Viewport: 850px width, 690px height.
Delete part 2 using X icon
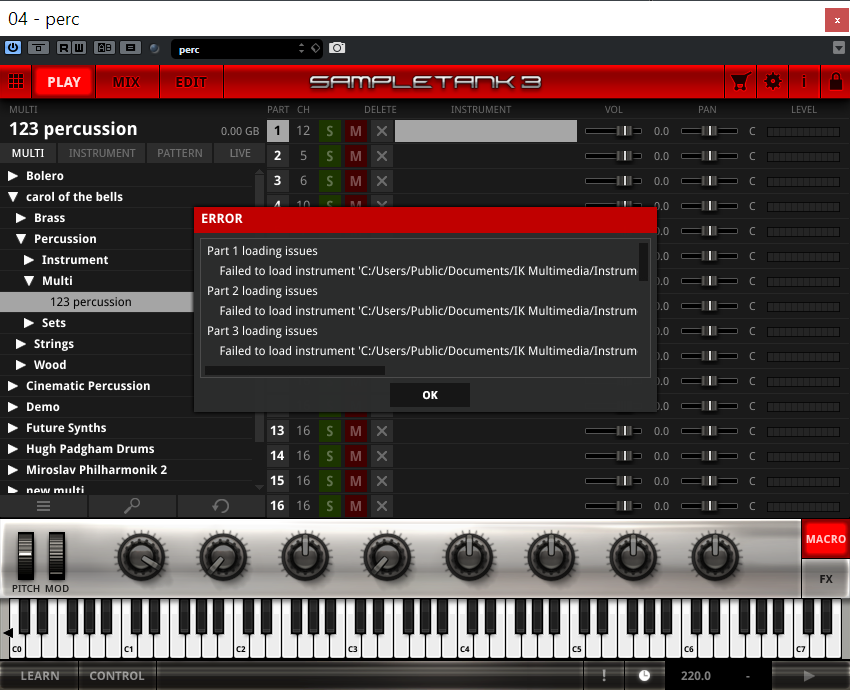point(382,156)
